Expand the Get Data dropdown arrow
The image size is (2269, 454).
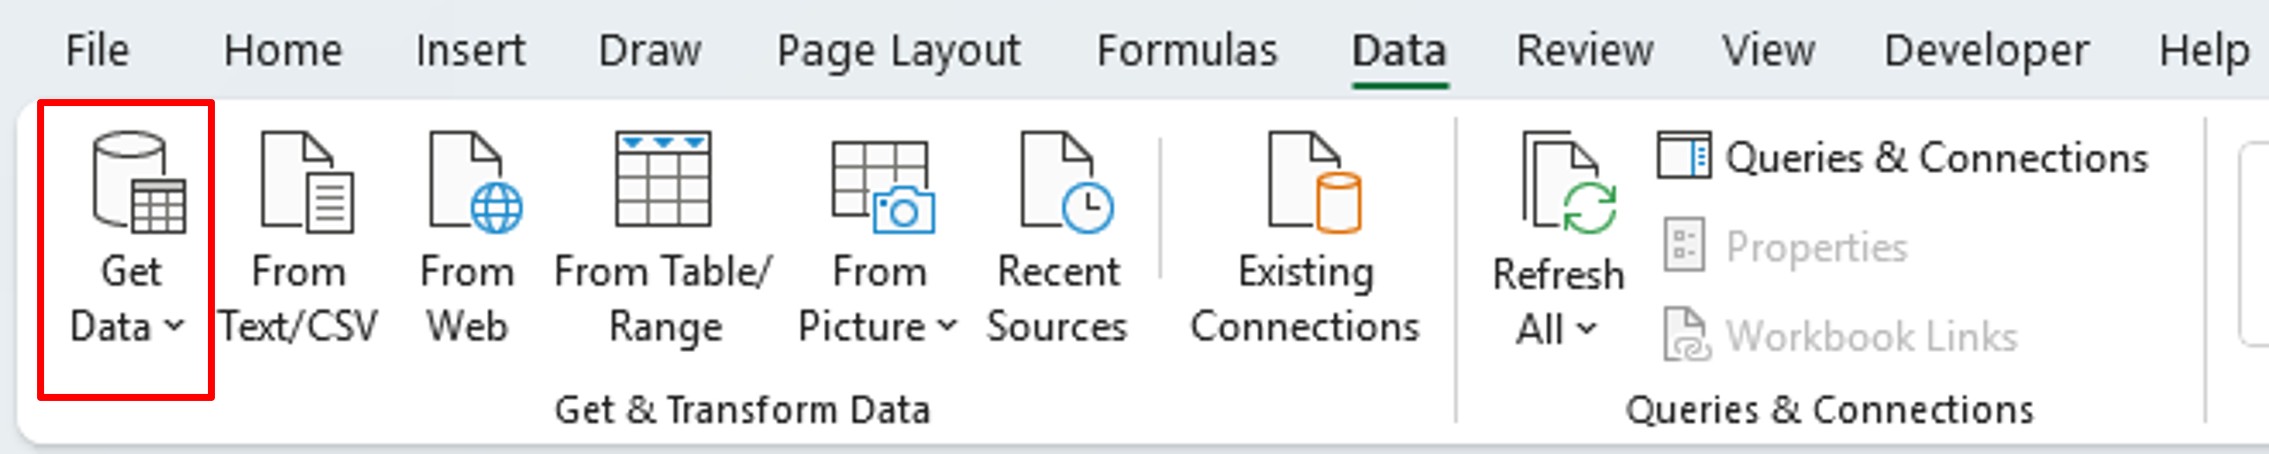174,326
